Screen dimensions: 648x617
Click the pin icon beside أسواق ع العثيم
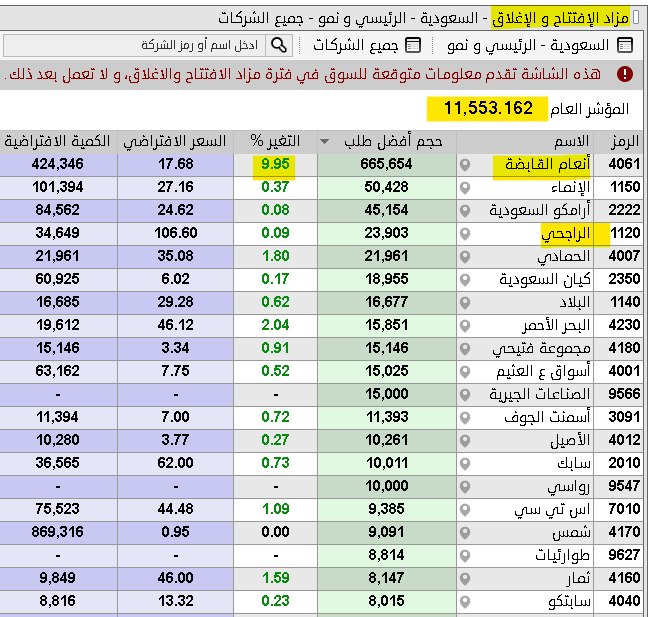click(465, 372)
